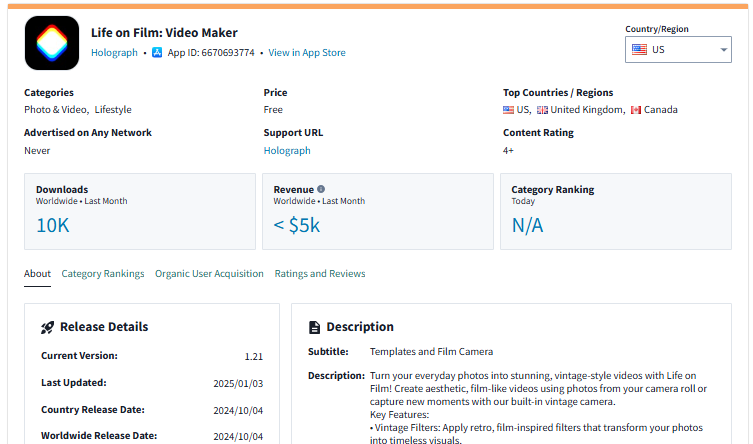Select the About tab
The width and height of the screenshot is (753, 444).
click(x=37, y=274)
